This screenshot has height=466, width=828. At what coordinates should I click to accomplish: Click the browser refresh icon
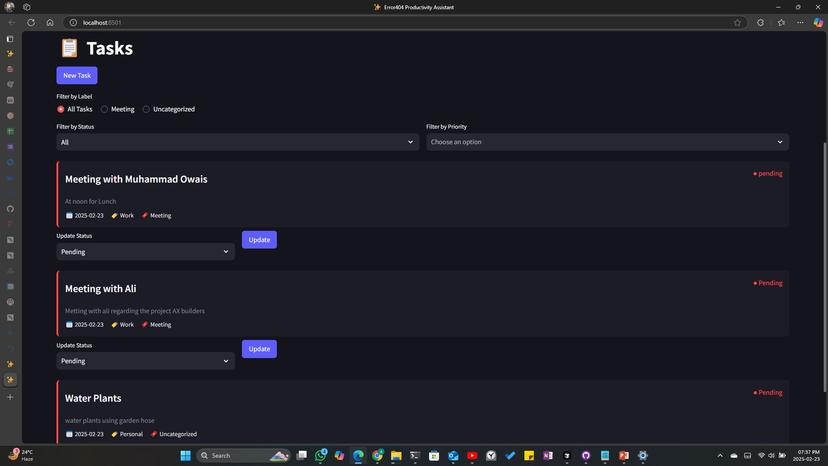pyautogui.click(x=31, y=22)
